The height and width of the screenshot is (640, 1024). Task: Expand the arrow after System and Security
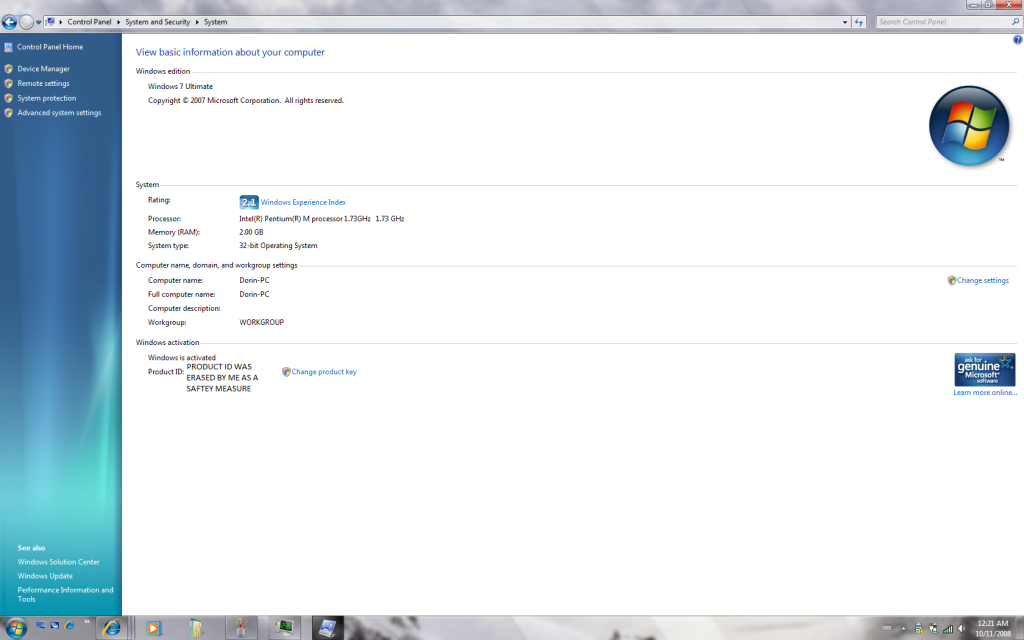[197, 22]
